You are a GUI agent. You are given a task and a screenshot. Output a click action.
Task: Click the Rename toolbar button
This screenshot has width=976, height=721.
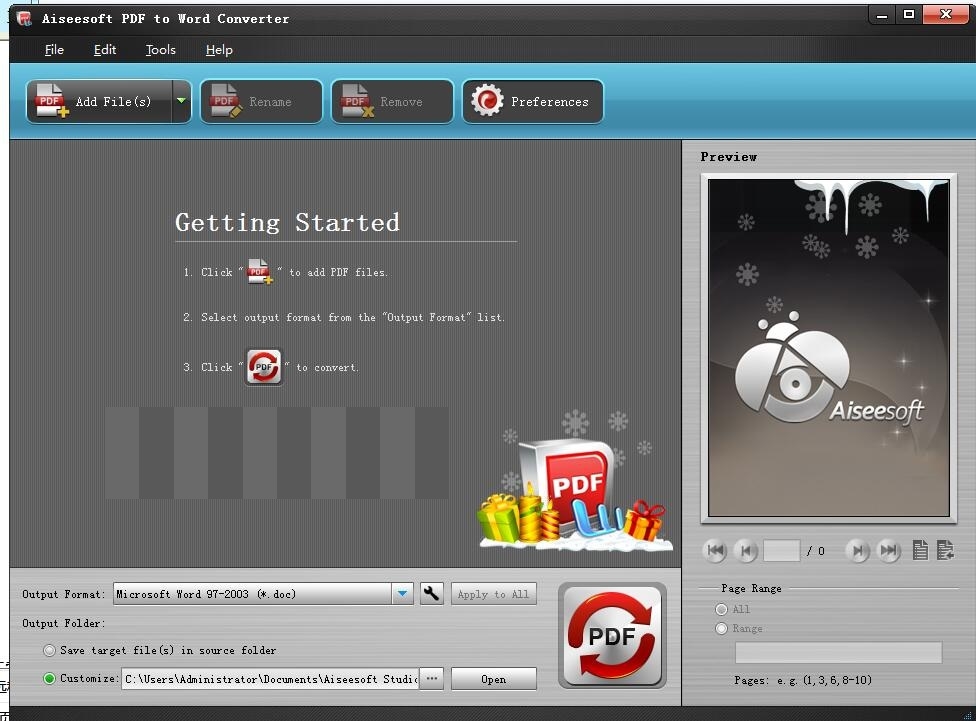click(261, 101)
